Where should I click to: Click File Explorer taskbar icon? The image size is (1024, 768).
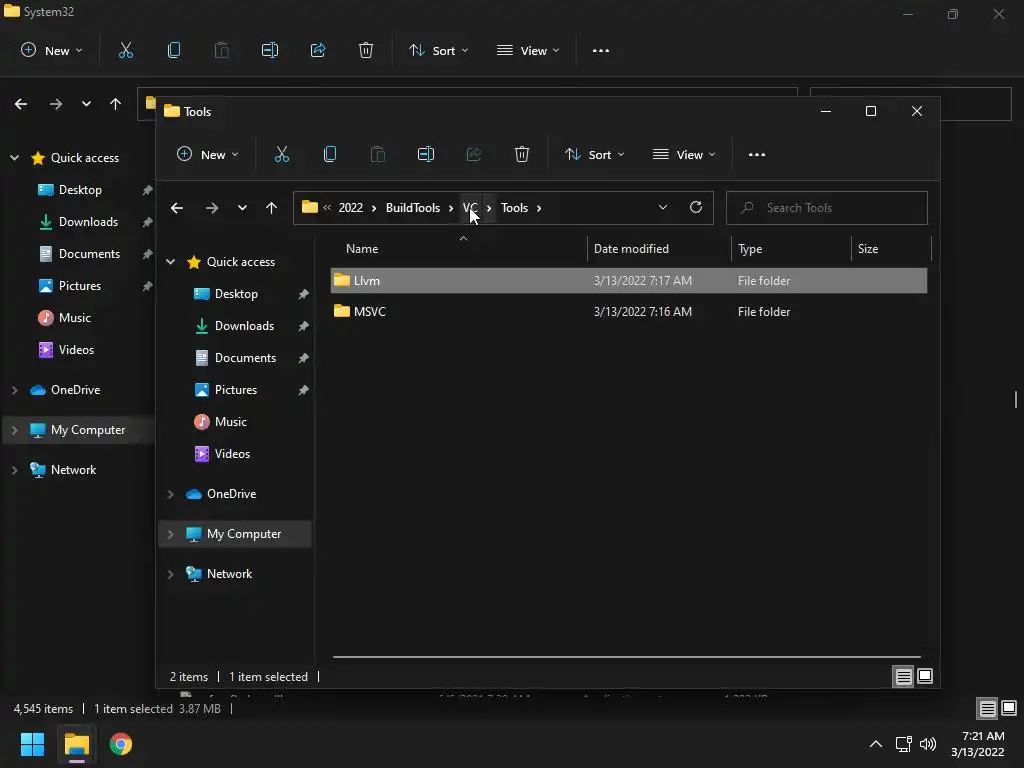pos(76,744)
